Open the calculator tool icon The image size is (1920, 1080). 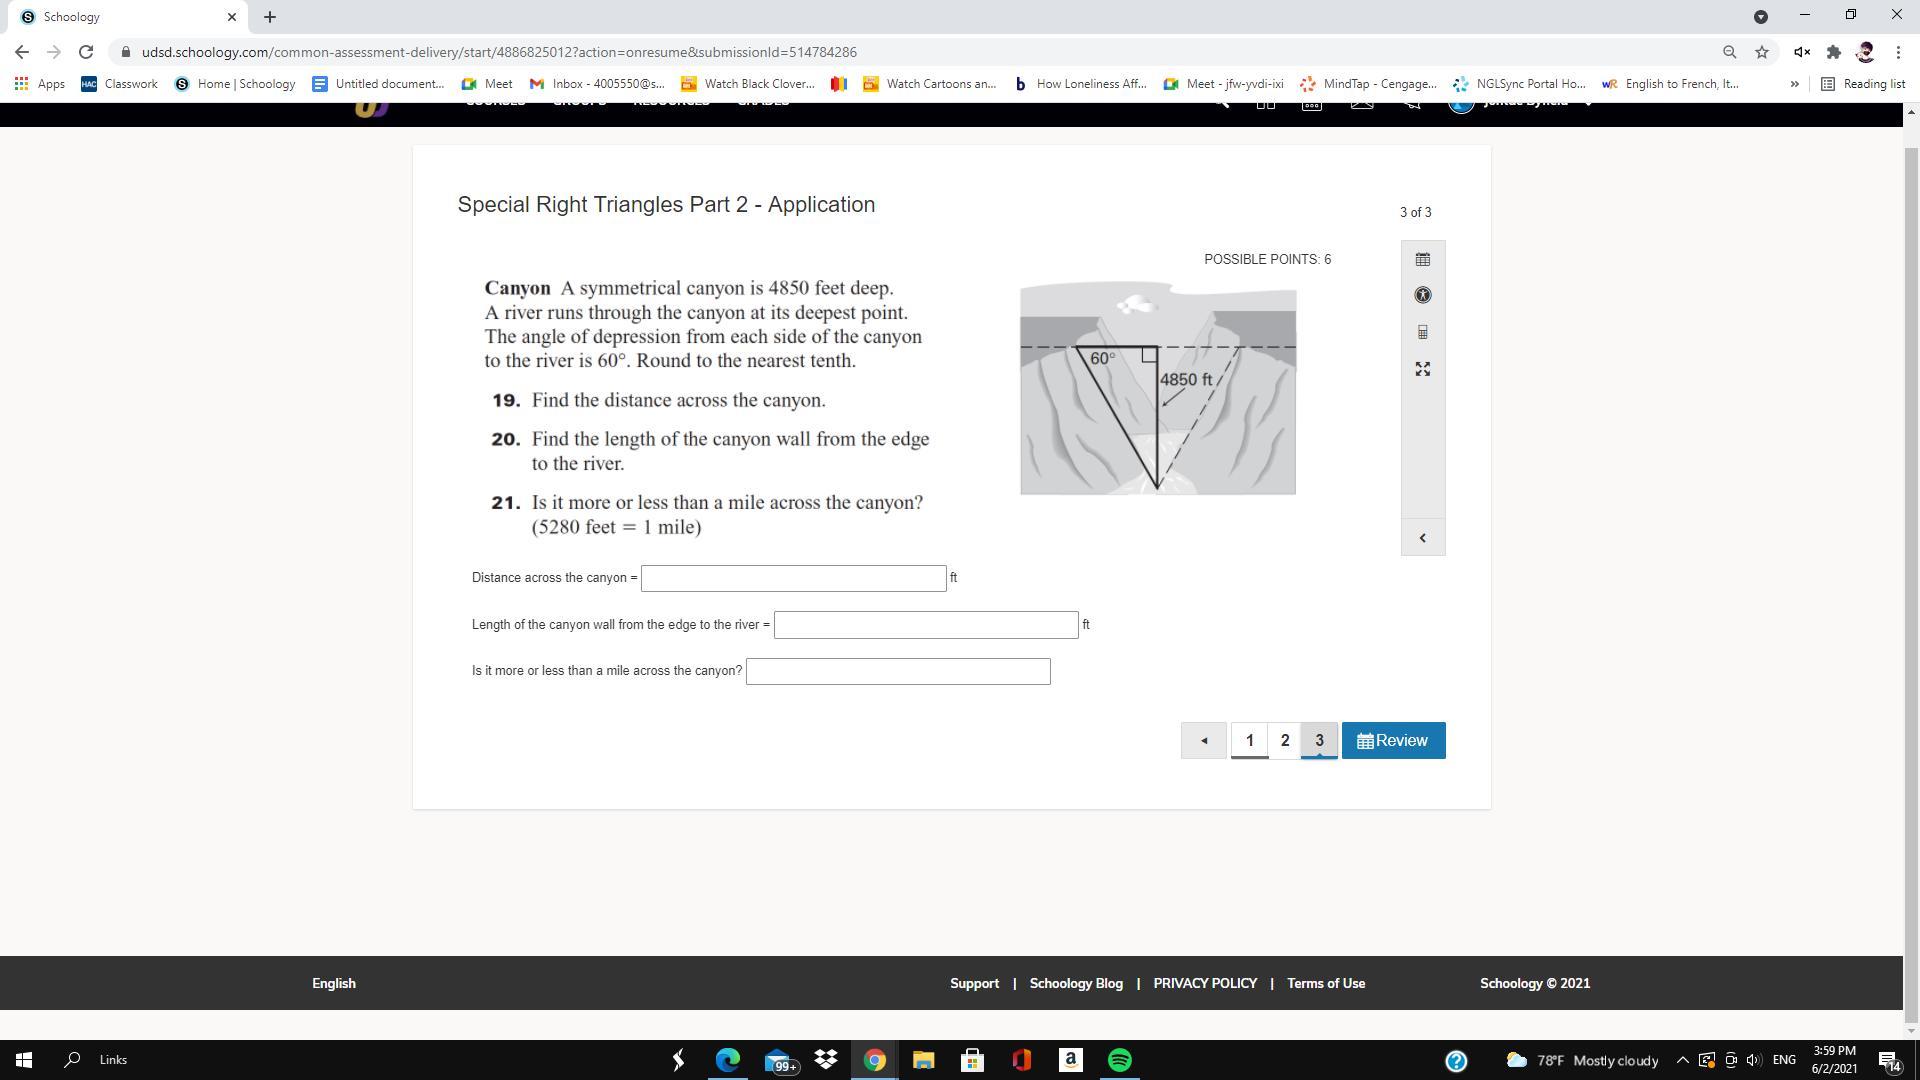(1422, 332)
